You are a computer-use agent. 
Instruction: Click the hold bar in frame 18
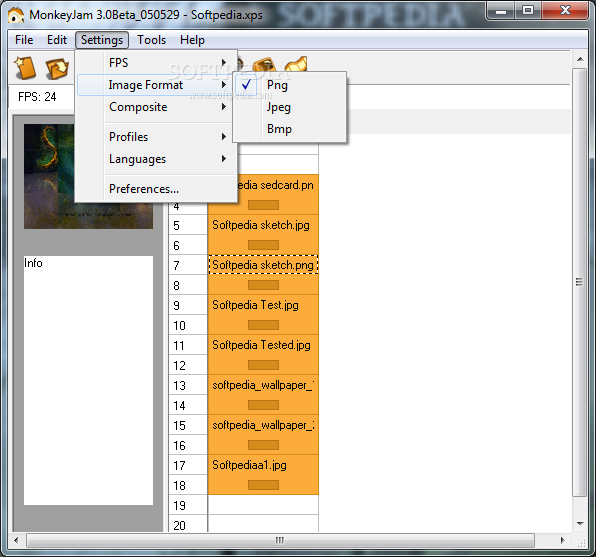click(x=263, y=485)
